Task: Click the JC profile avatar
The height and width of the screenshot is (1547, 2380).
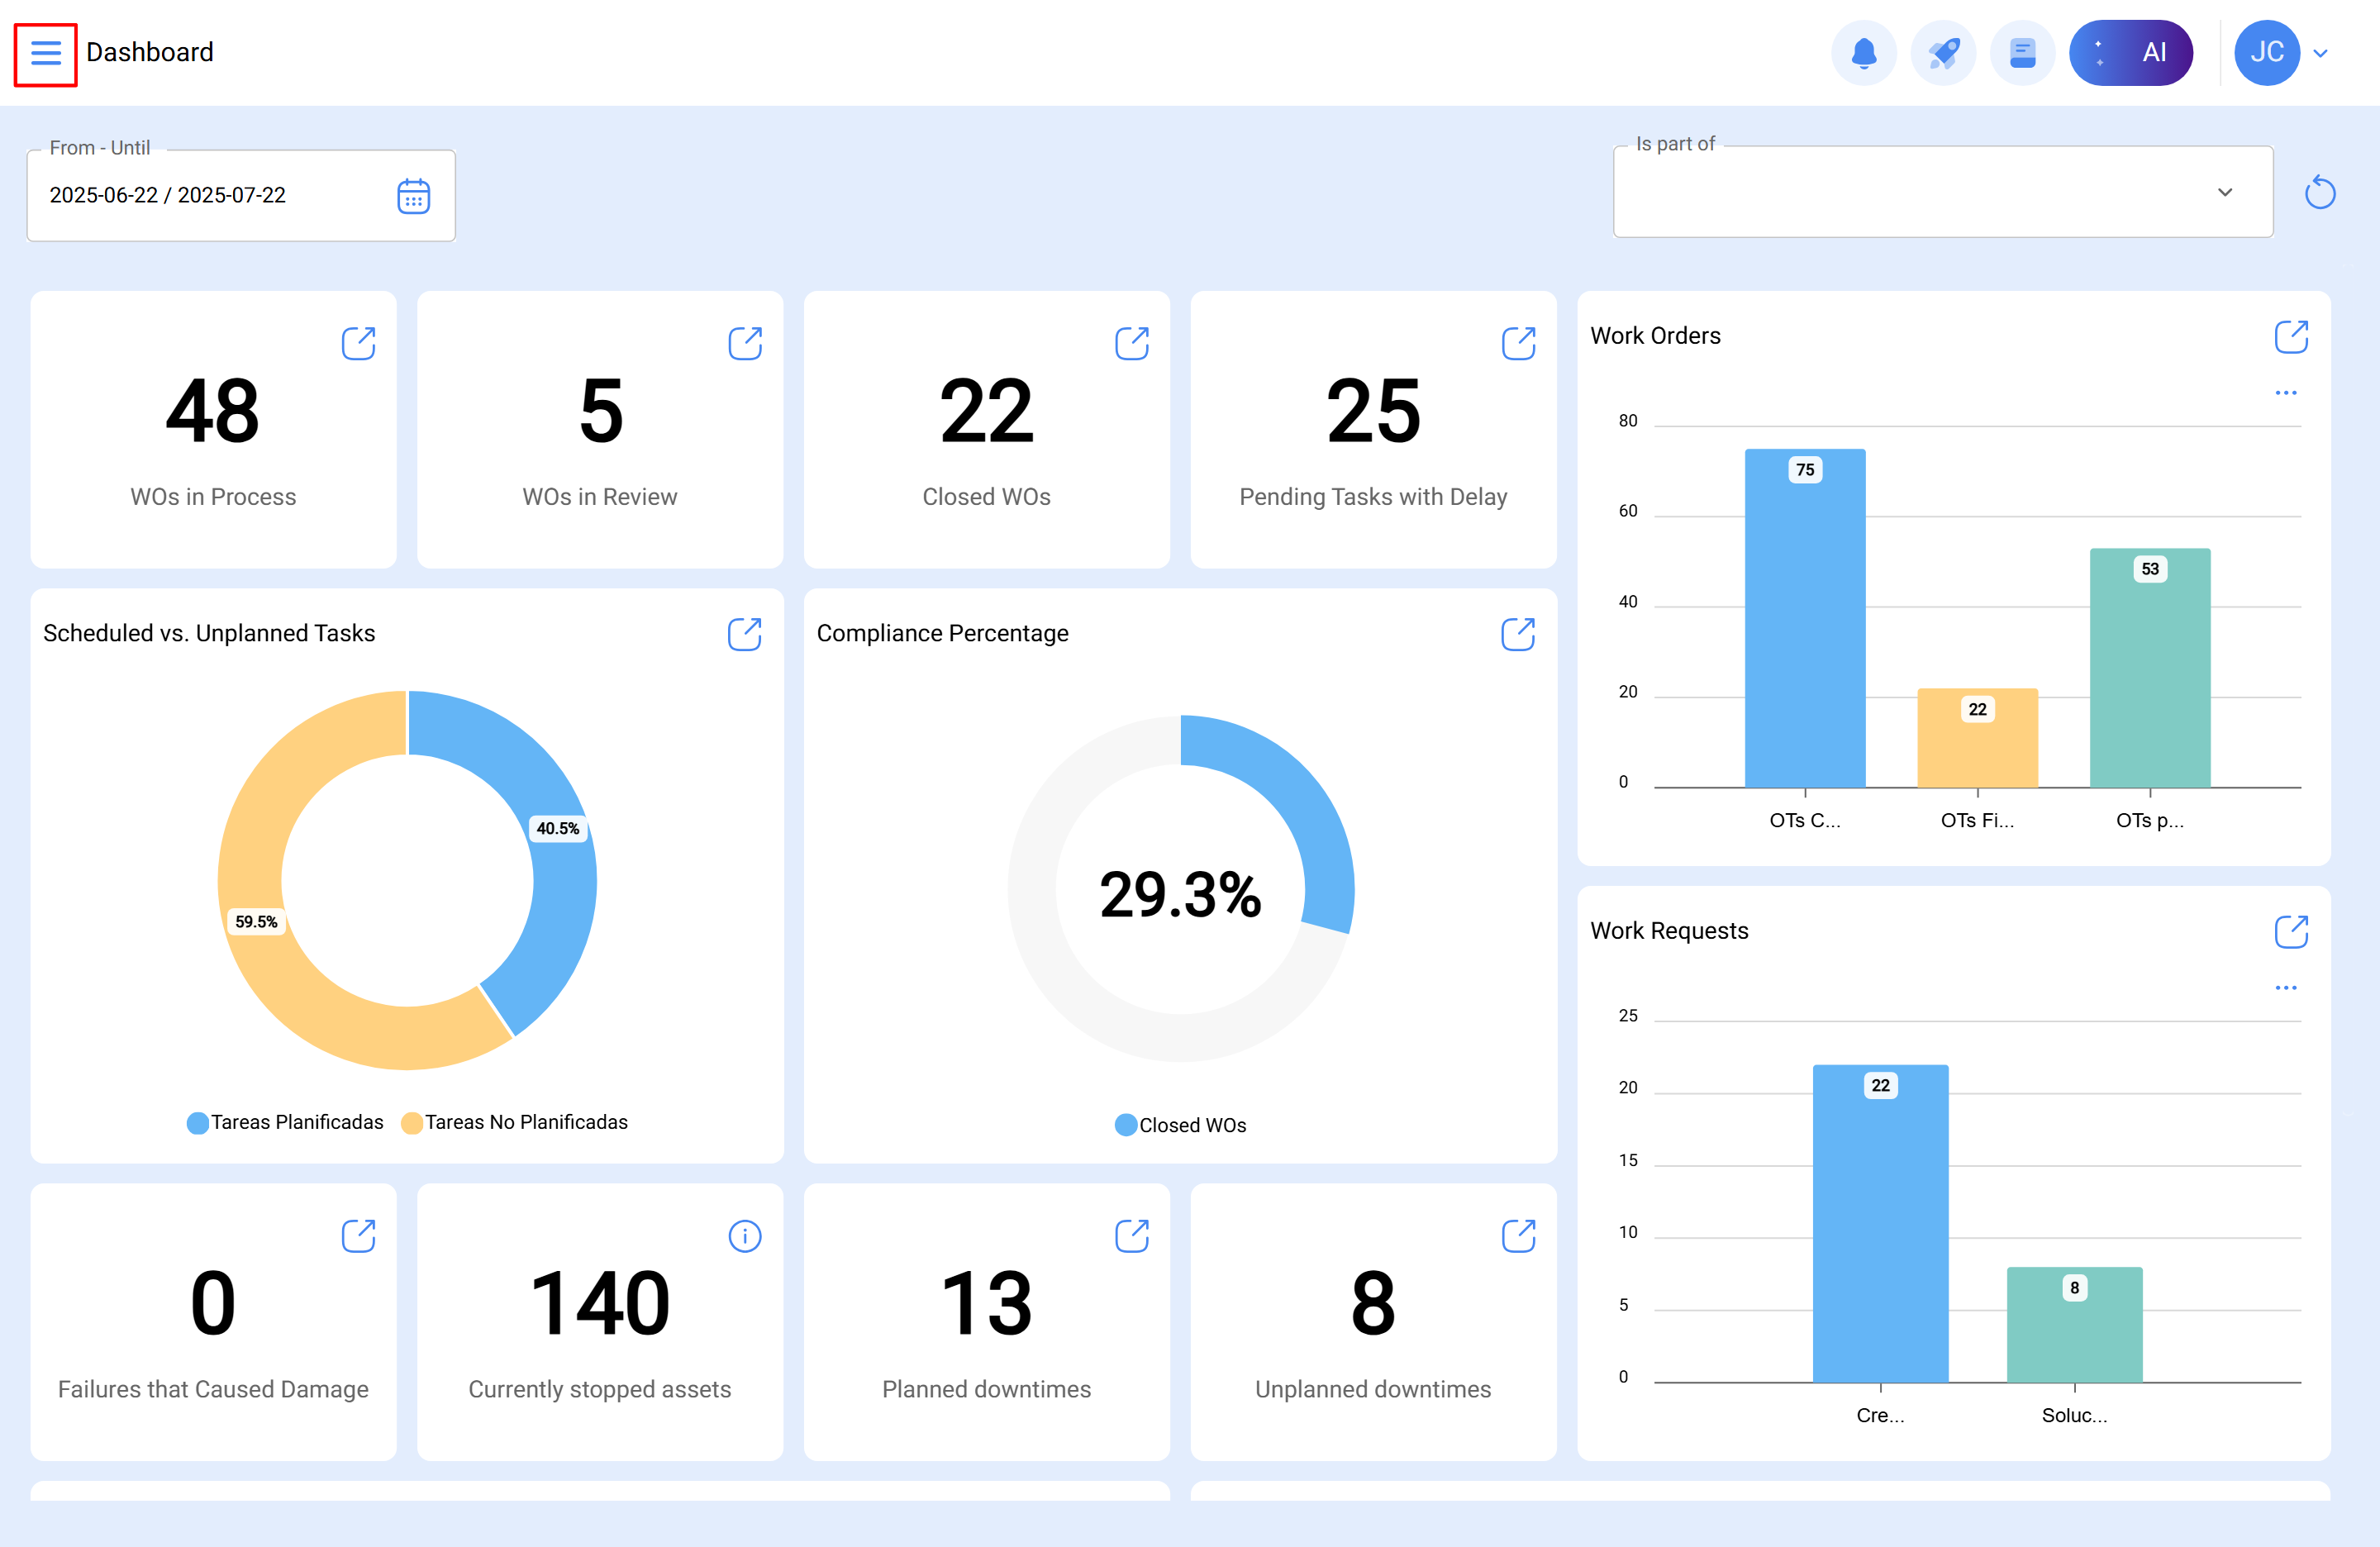Action: [2267, 52]
